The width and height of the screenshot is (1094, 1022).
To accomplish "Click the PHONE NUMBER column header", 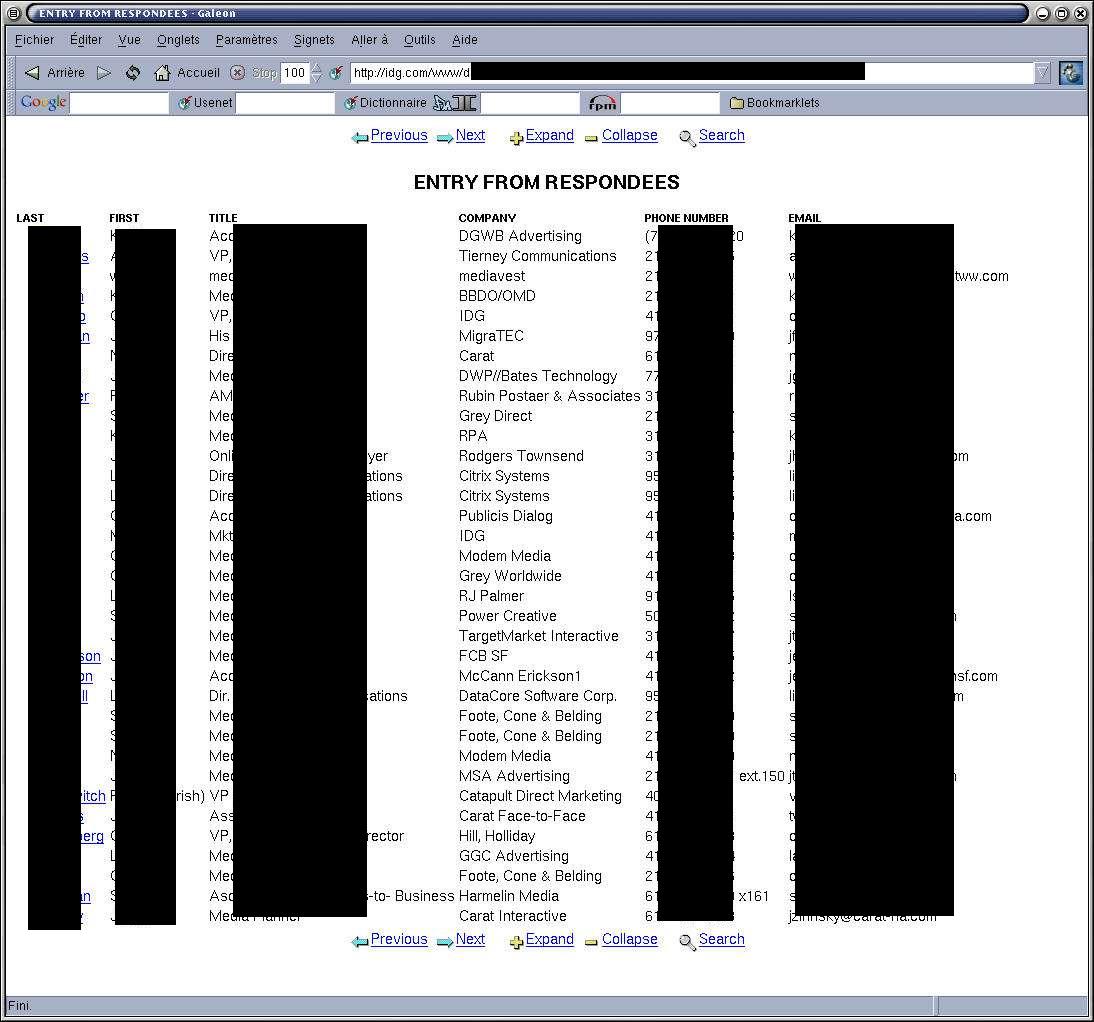I will point(686,218).
